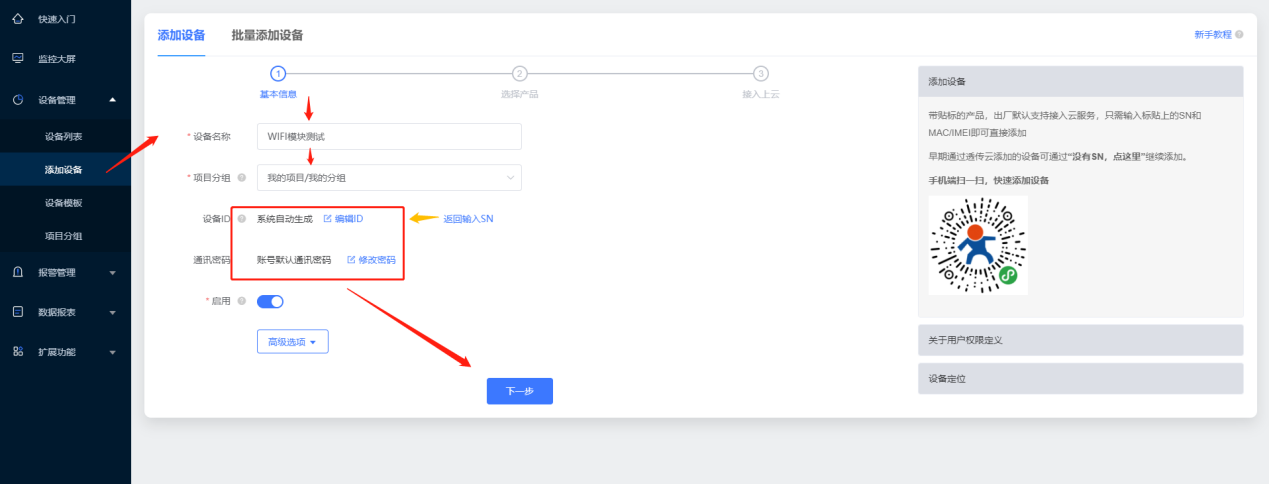
Task: Expand the 高级选项 dropdown button
Action: (292, 342)
